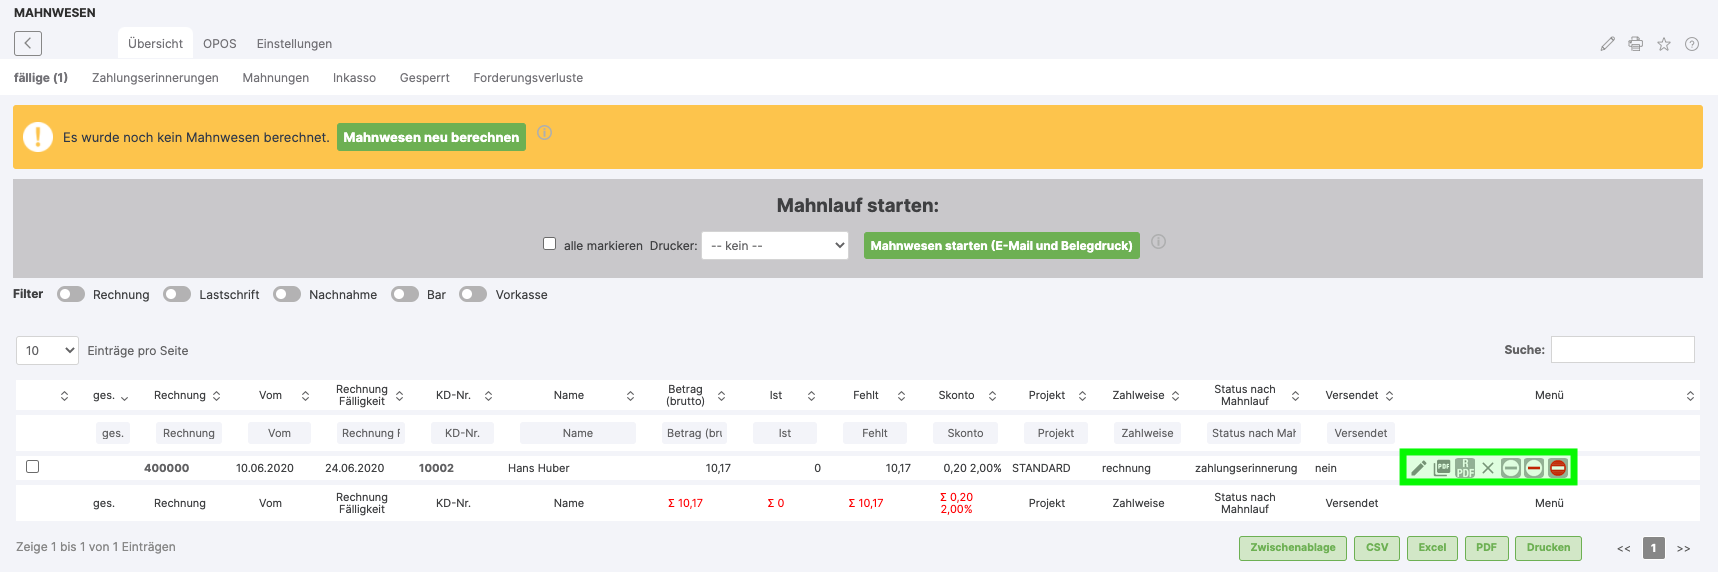The height and width of the screenshot is (572, 1718).
Task: Mark page as favorite with star icon
Action: pos(1664,44)
